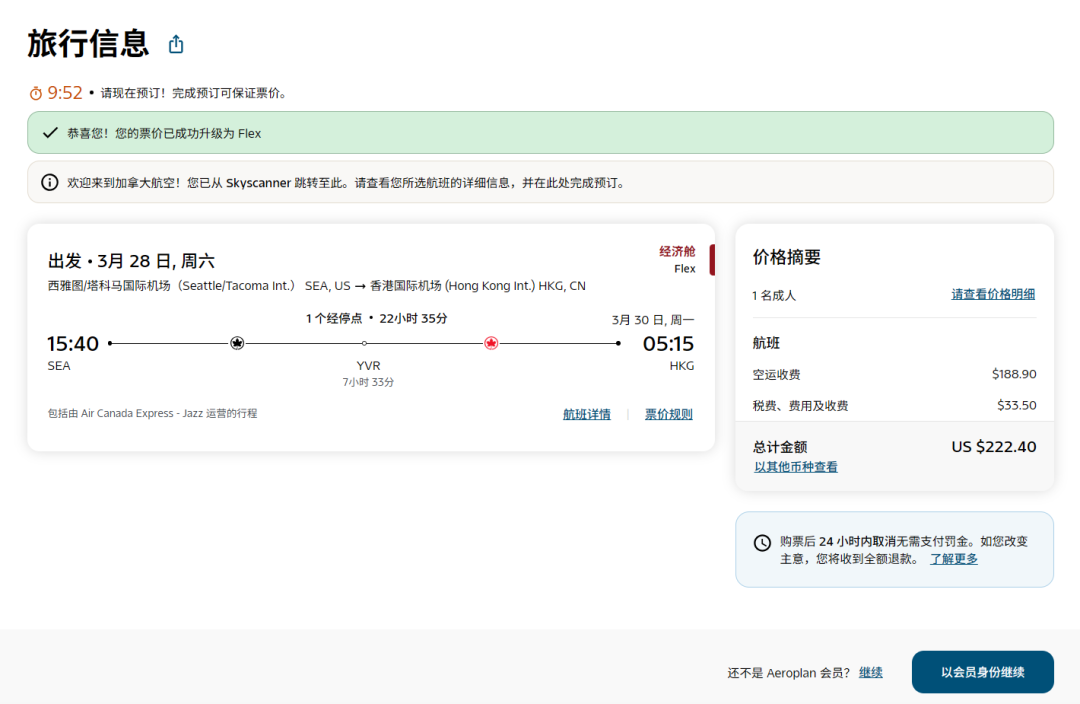1080x704 pixels.
Task: Click the 05:15 HKG arrival time
Action: tap(667, 344)
